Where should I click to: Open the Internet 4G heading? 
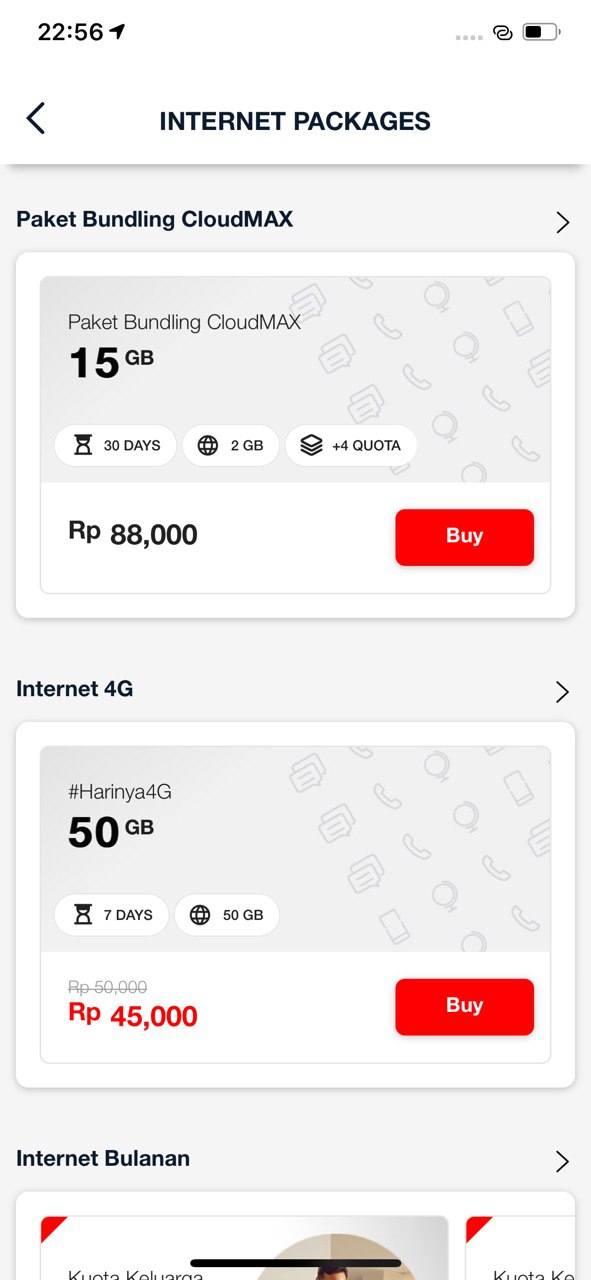[x=75, y=688]
